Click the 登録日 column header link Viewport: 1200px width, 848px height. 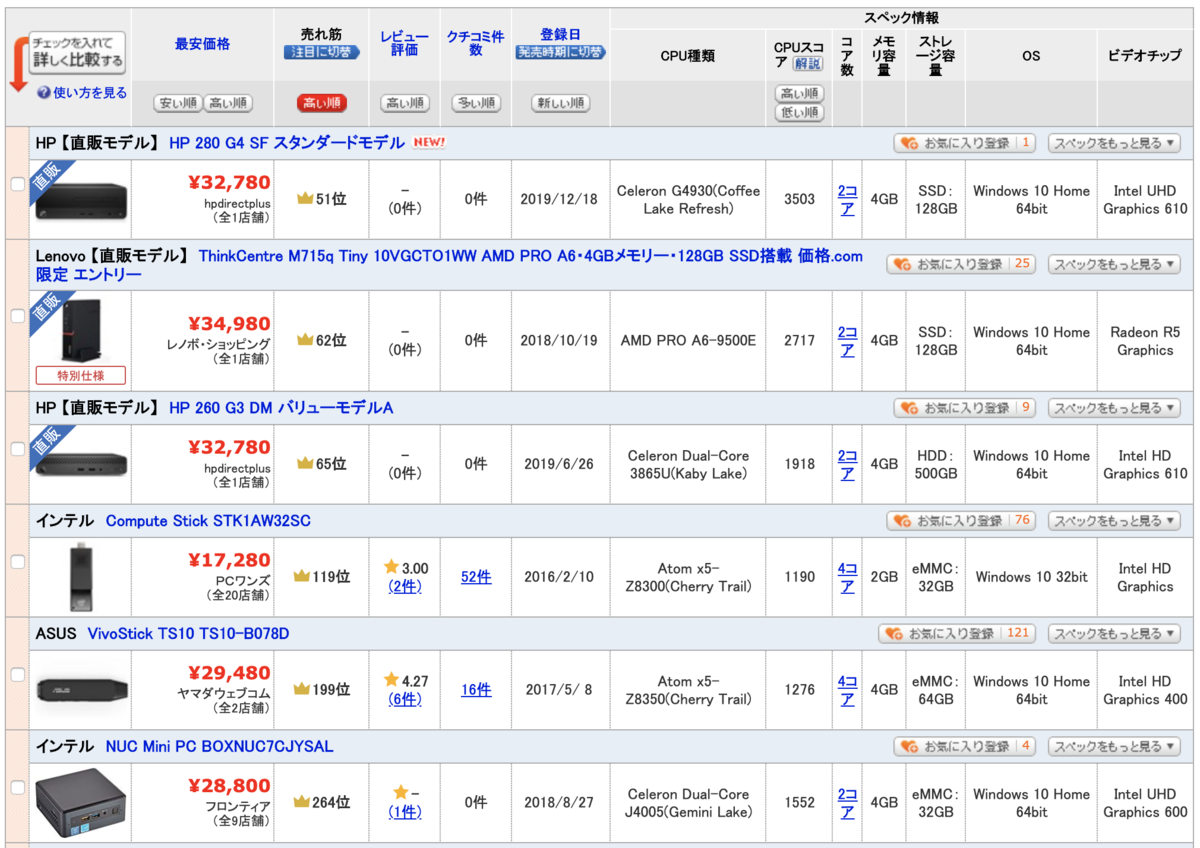(560, 35)
